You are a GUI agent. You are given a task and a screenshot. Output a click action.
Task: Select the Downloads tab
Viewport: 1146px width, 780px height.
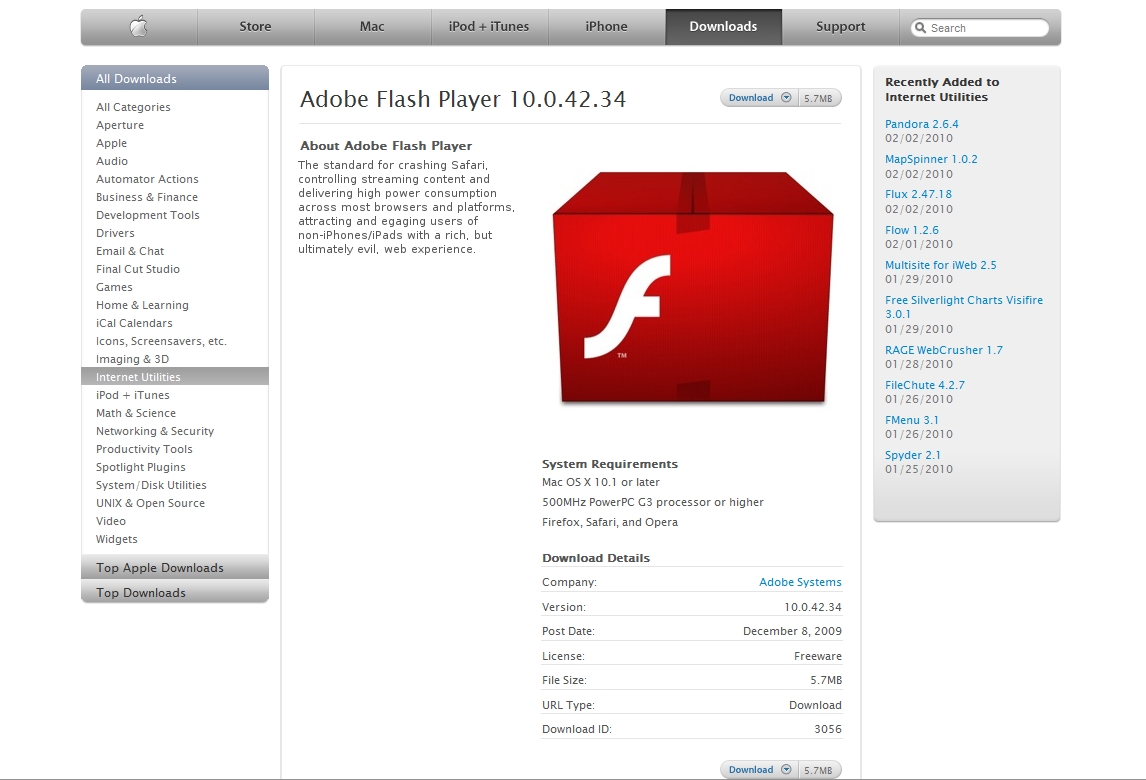pyautogui.click(x=724, y=27)
